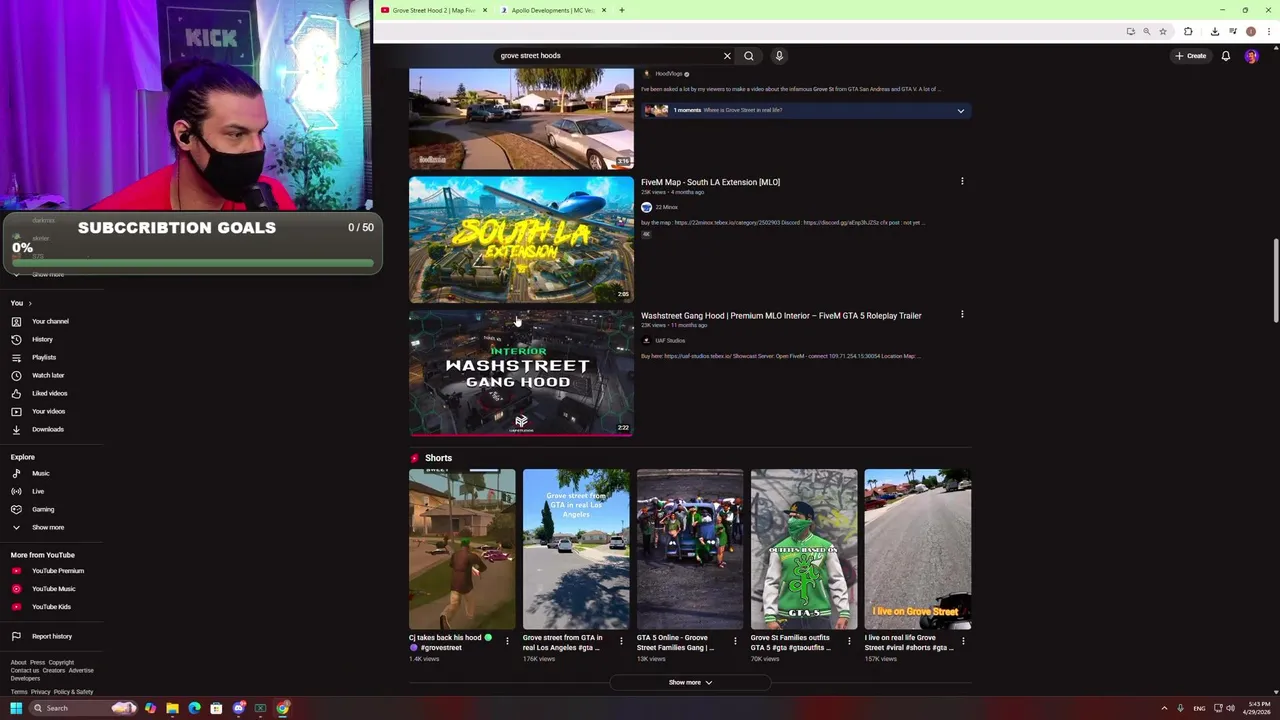Expand Show more under Shorts
This screenshot has width=1280, height=720.
tap(690, 682)
